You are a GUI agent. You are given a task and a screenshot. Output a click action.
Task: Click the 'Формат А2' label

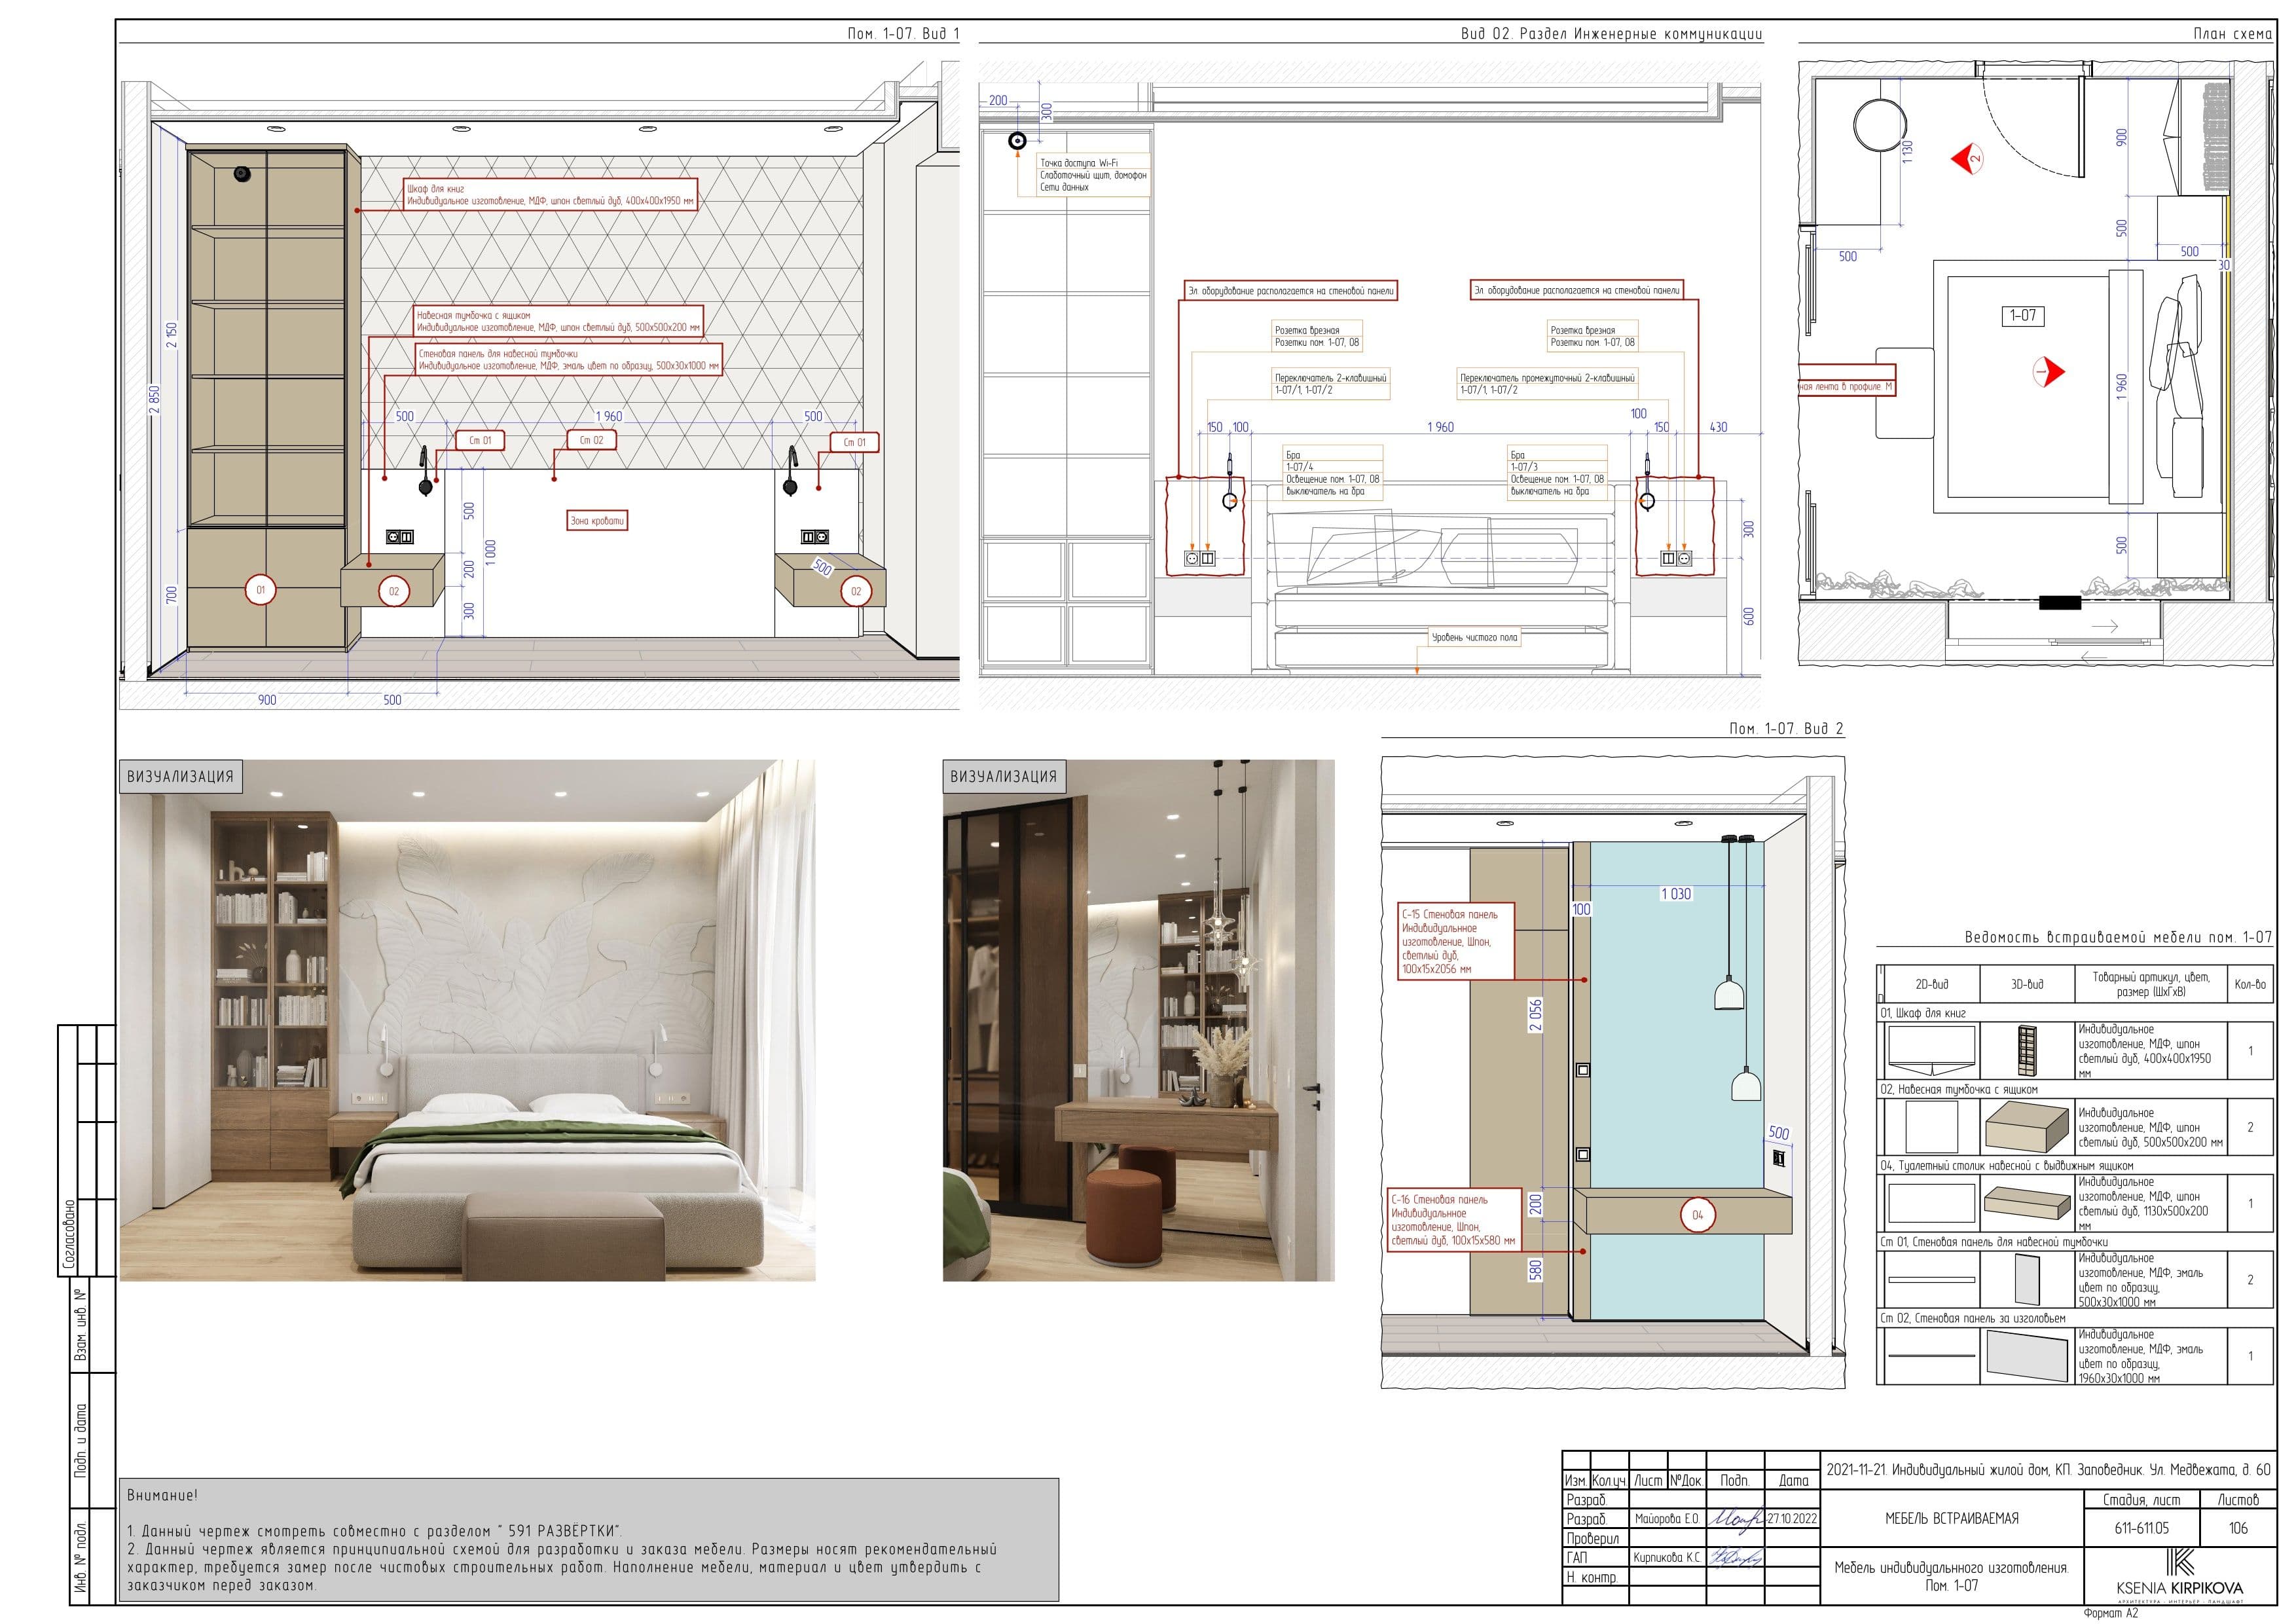point(2110,1614)
